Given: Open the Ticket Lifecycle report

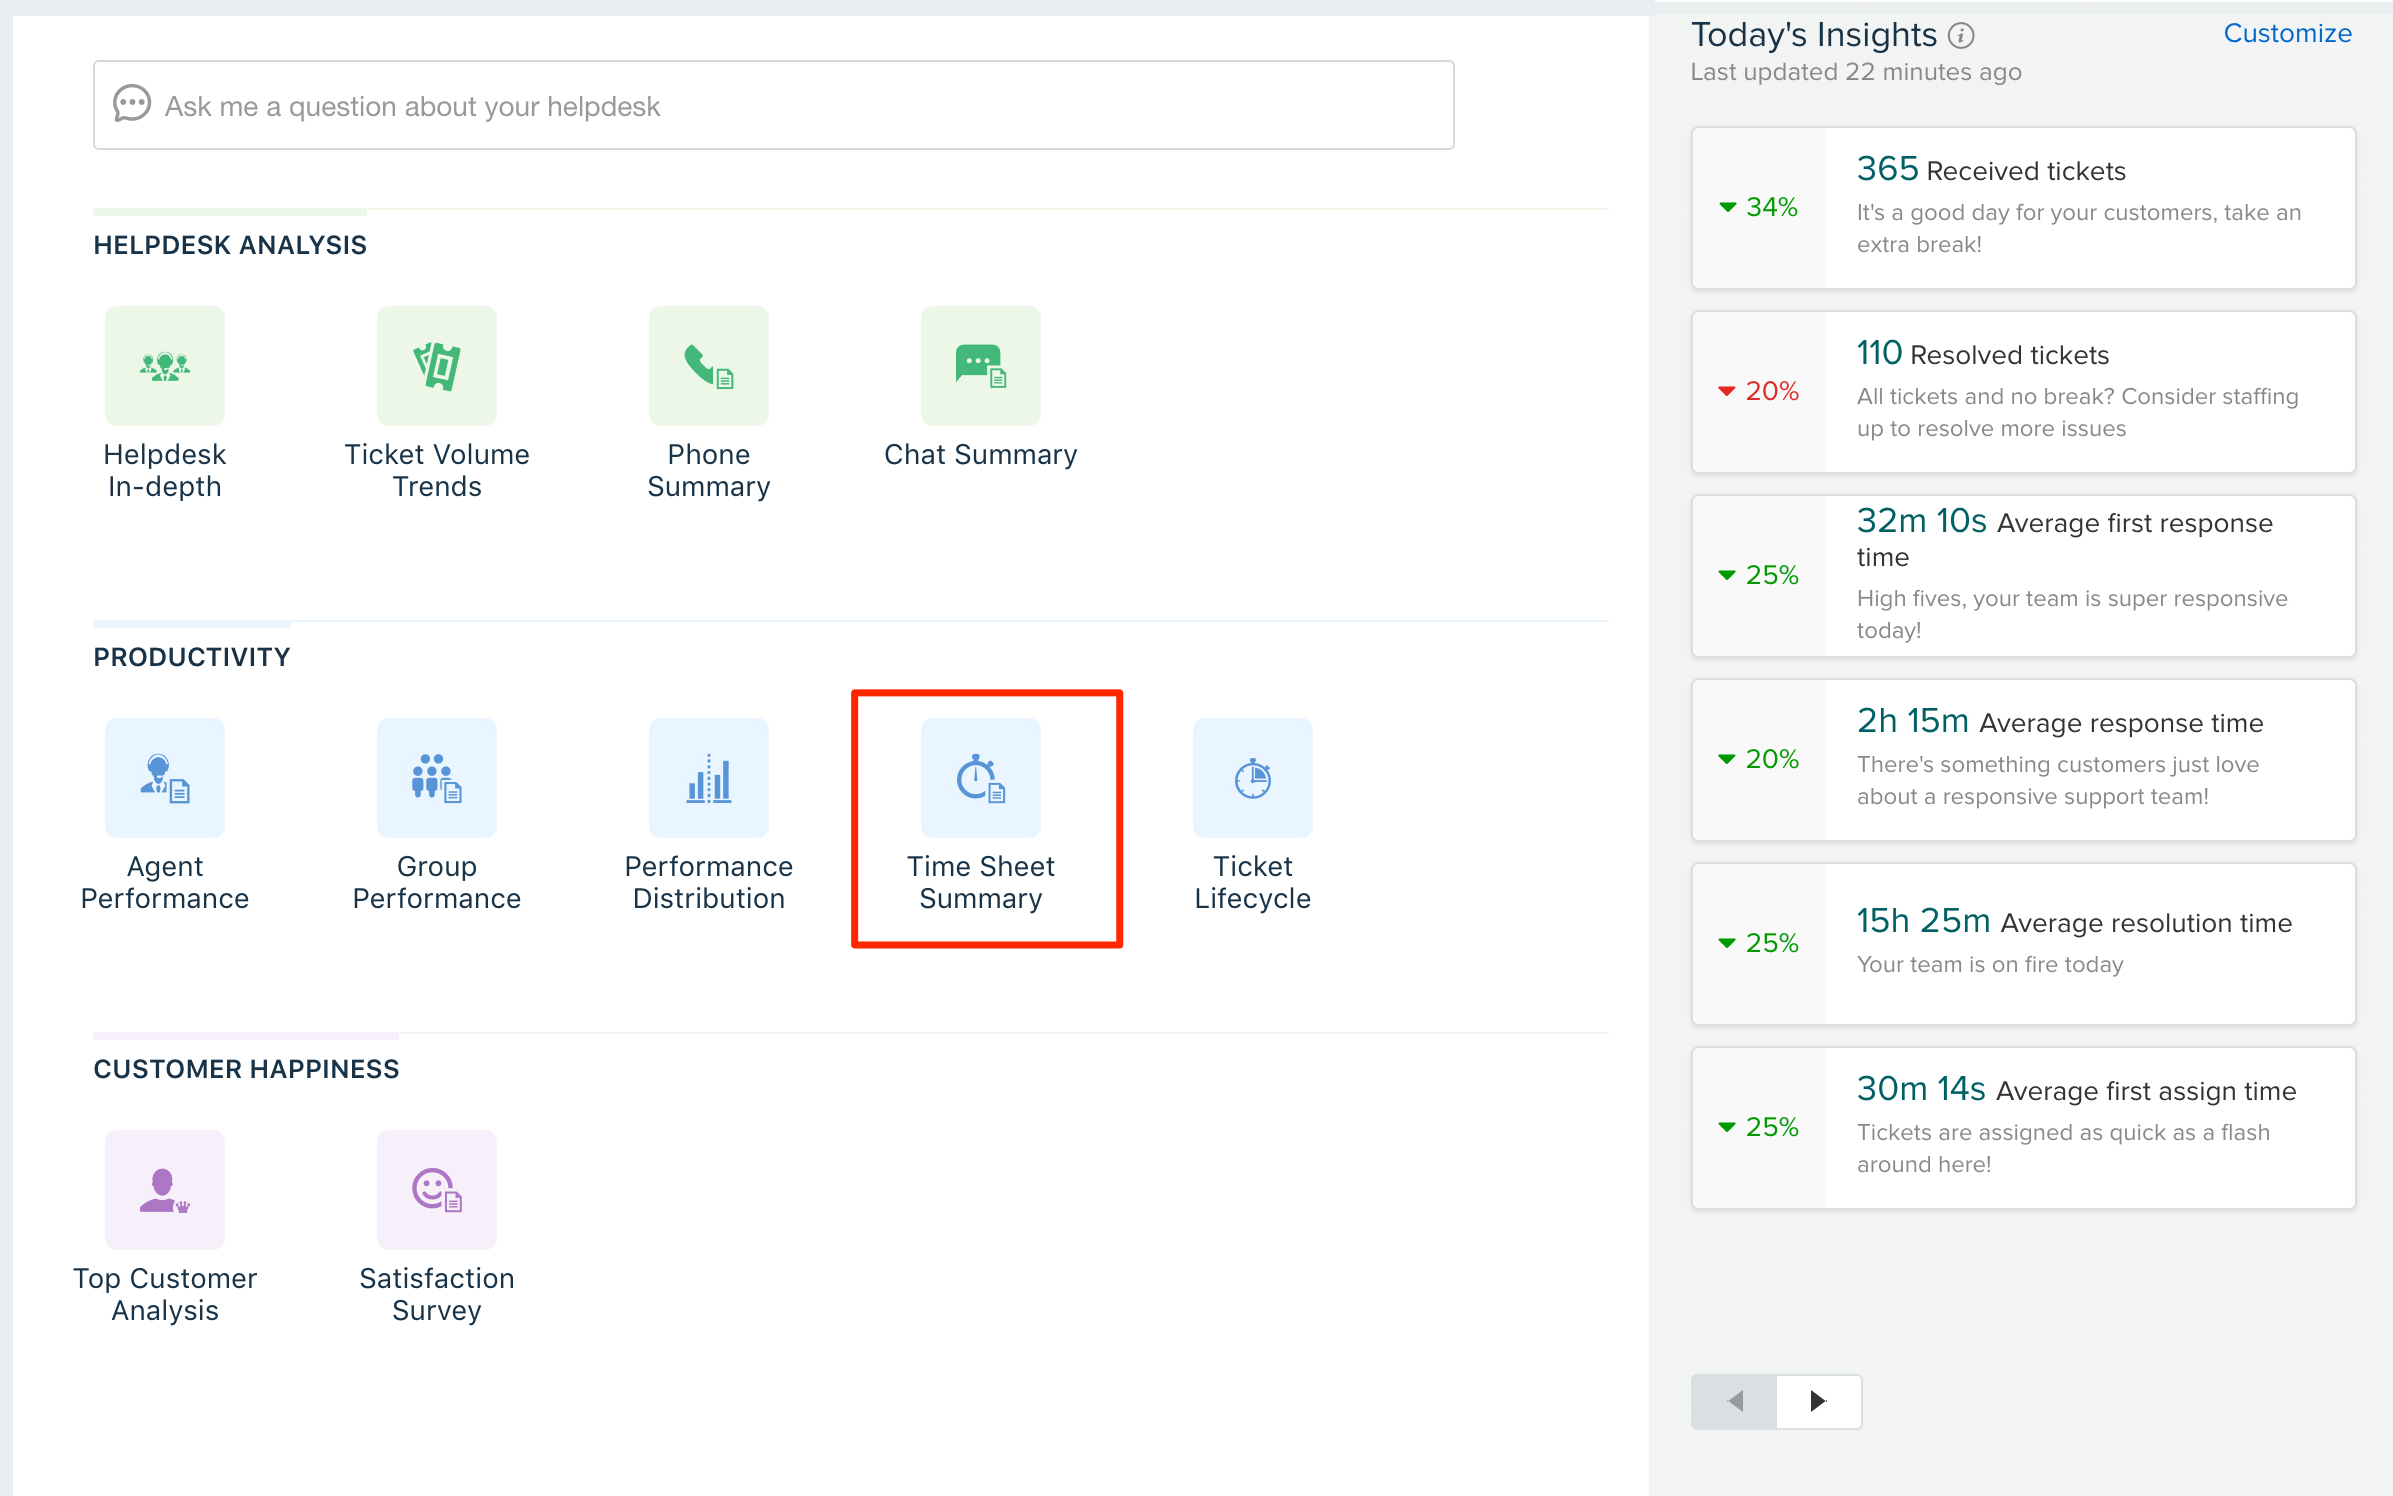Looking at the screenshot, I should [x=1253, y=778].
